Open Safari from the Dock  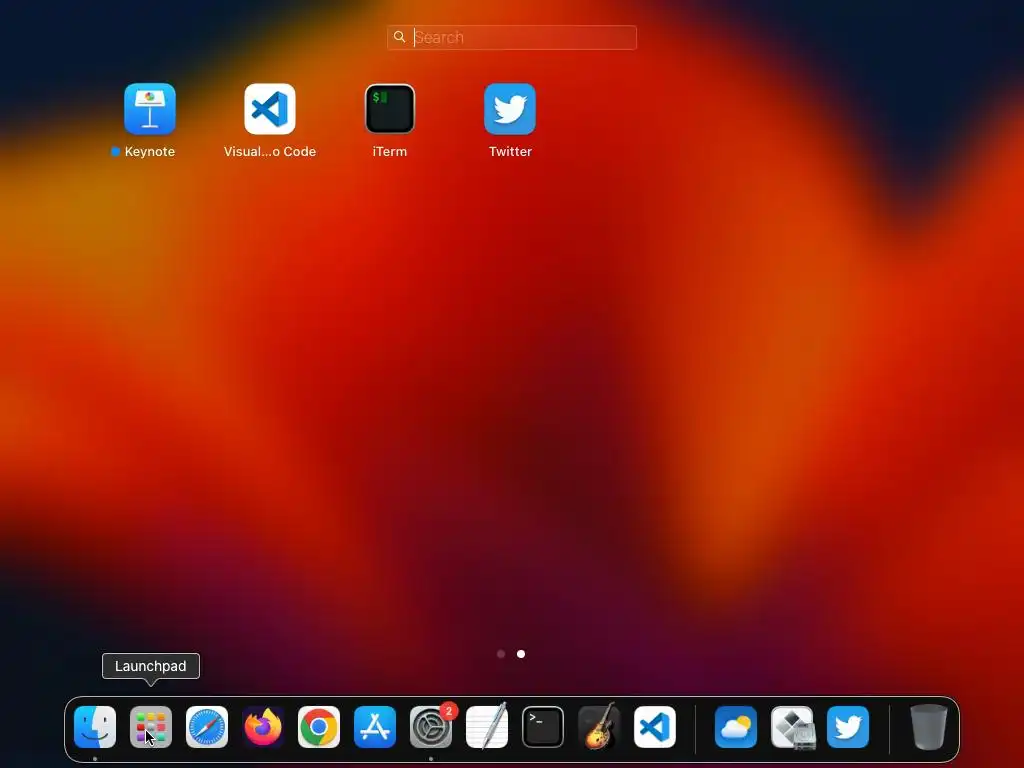207,727
